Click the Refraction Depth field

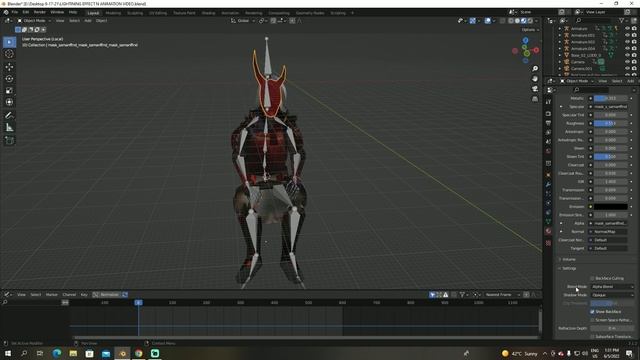611,328
